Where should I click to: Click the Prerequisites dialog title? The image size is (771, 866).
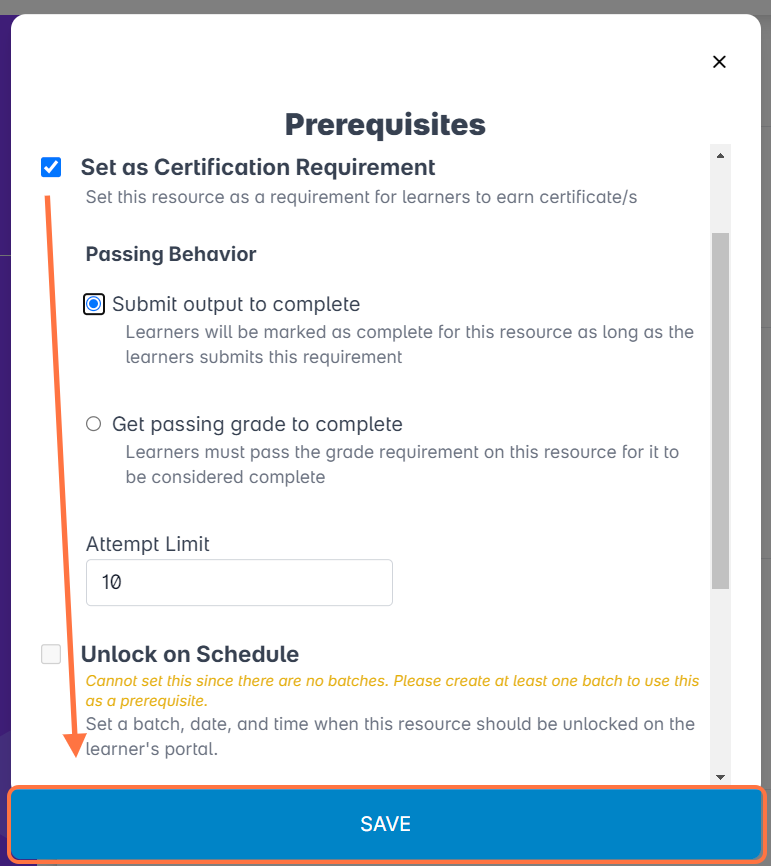(x=385, y=124)
